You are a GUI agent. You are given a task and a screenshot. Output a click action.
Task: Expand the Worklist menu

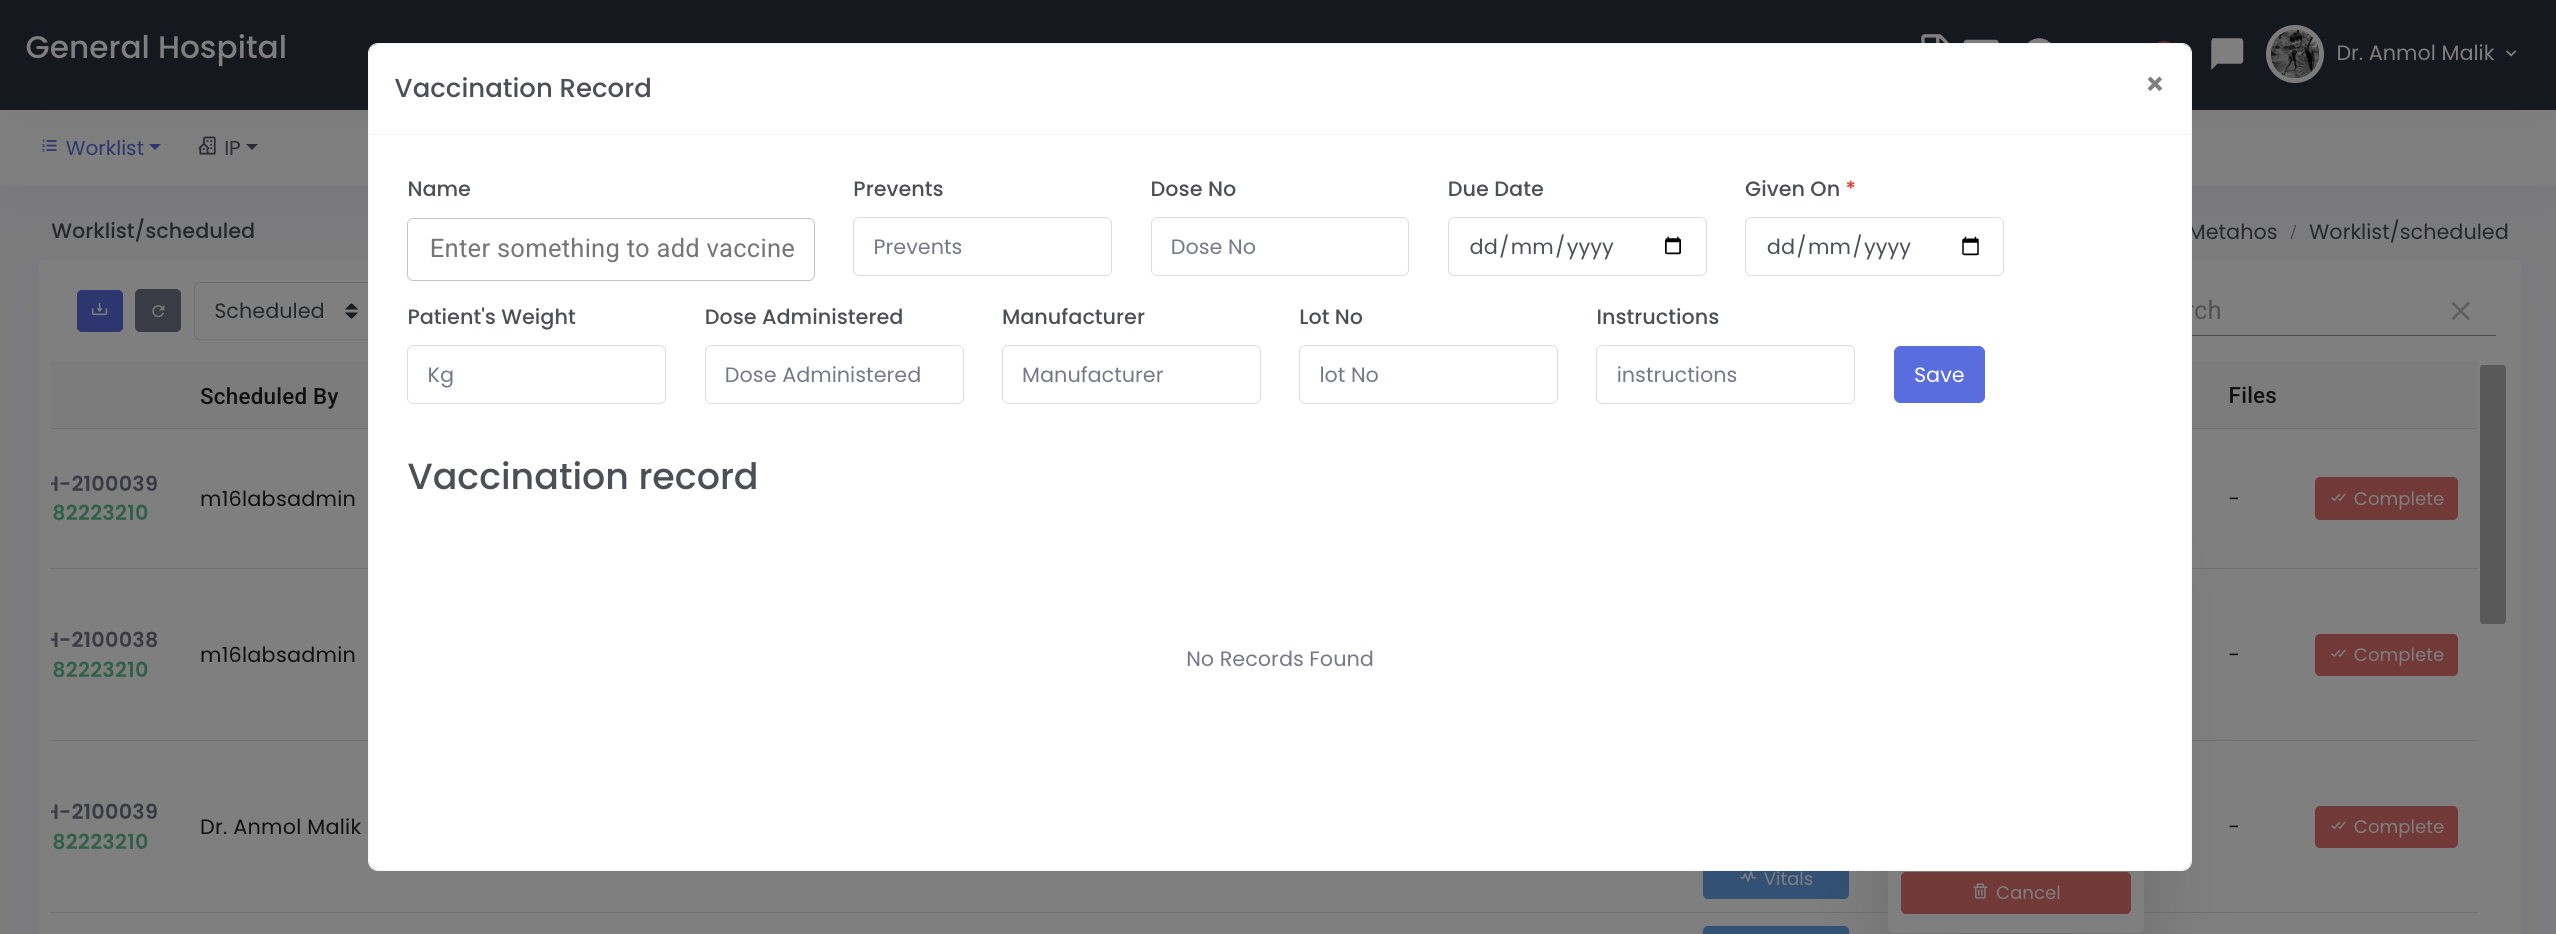[101, 147]
